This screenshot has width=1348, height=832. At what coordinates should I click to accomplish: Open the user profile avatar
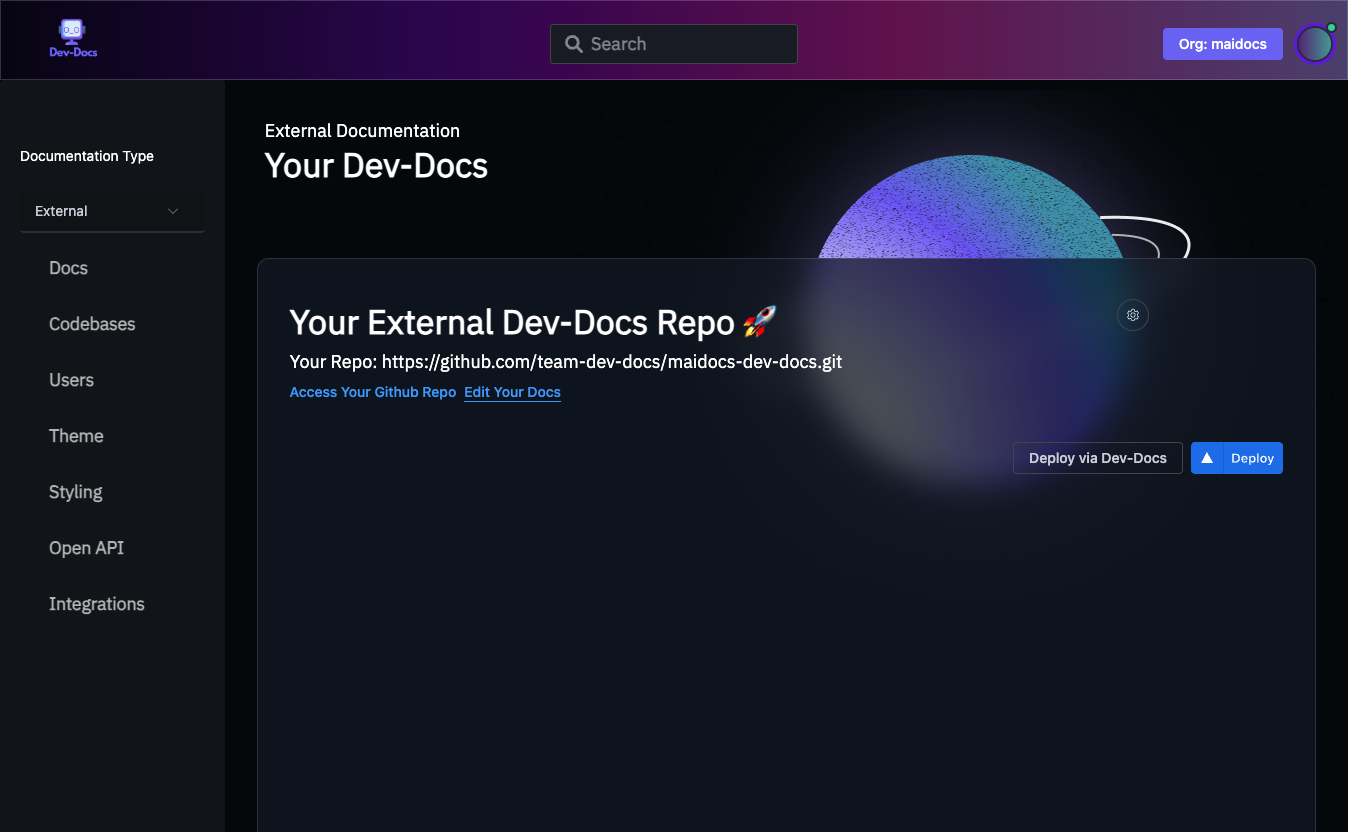pyautogui.click(x=1314, y=44)
